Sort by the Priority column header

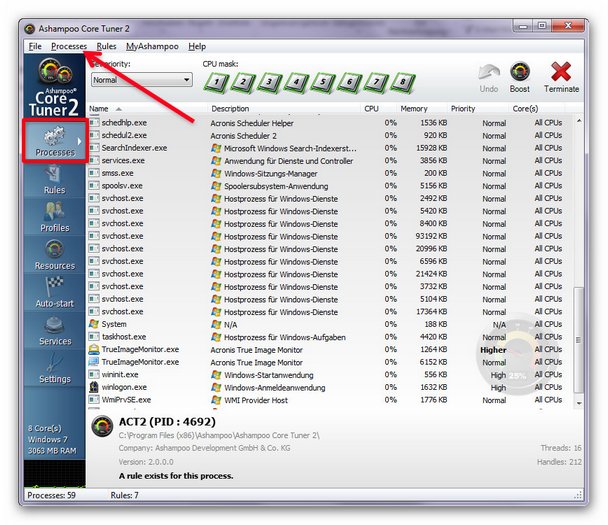(478, 109)
